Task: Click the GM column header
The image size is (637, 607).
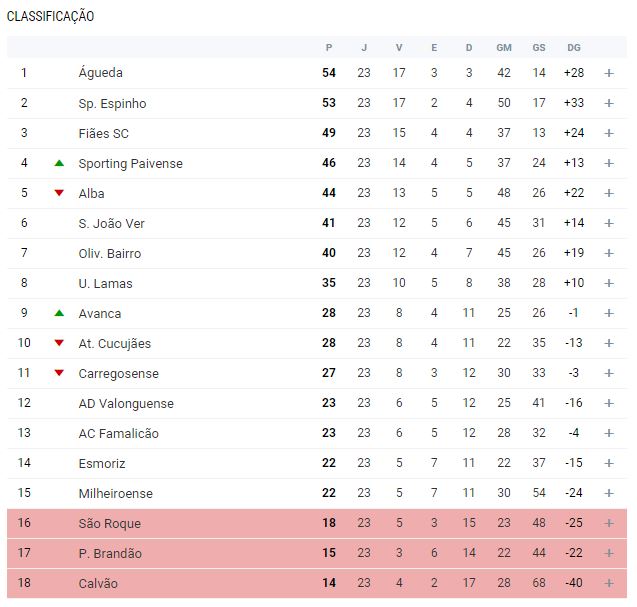Action: click(504, 47)
